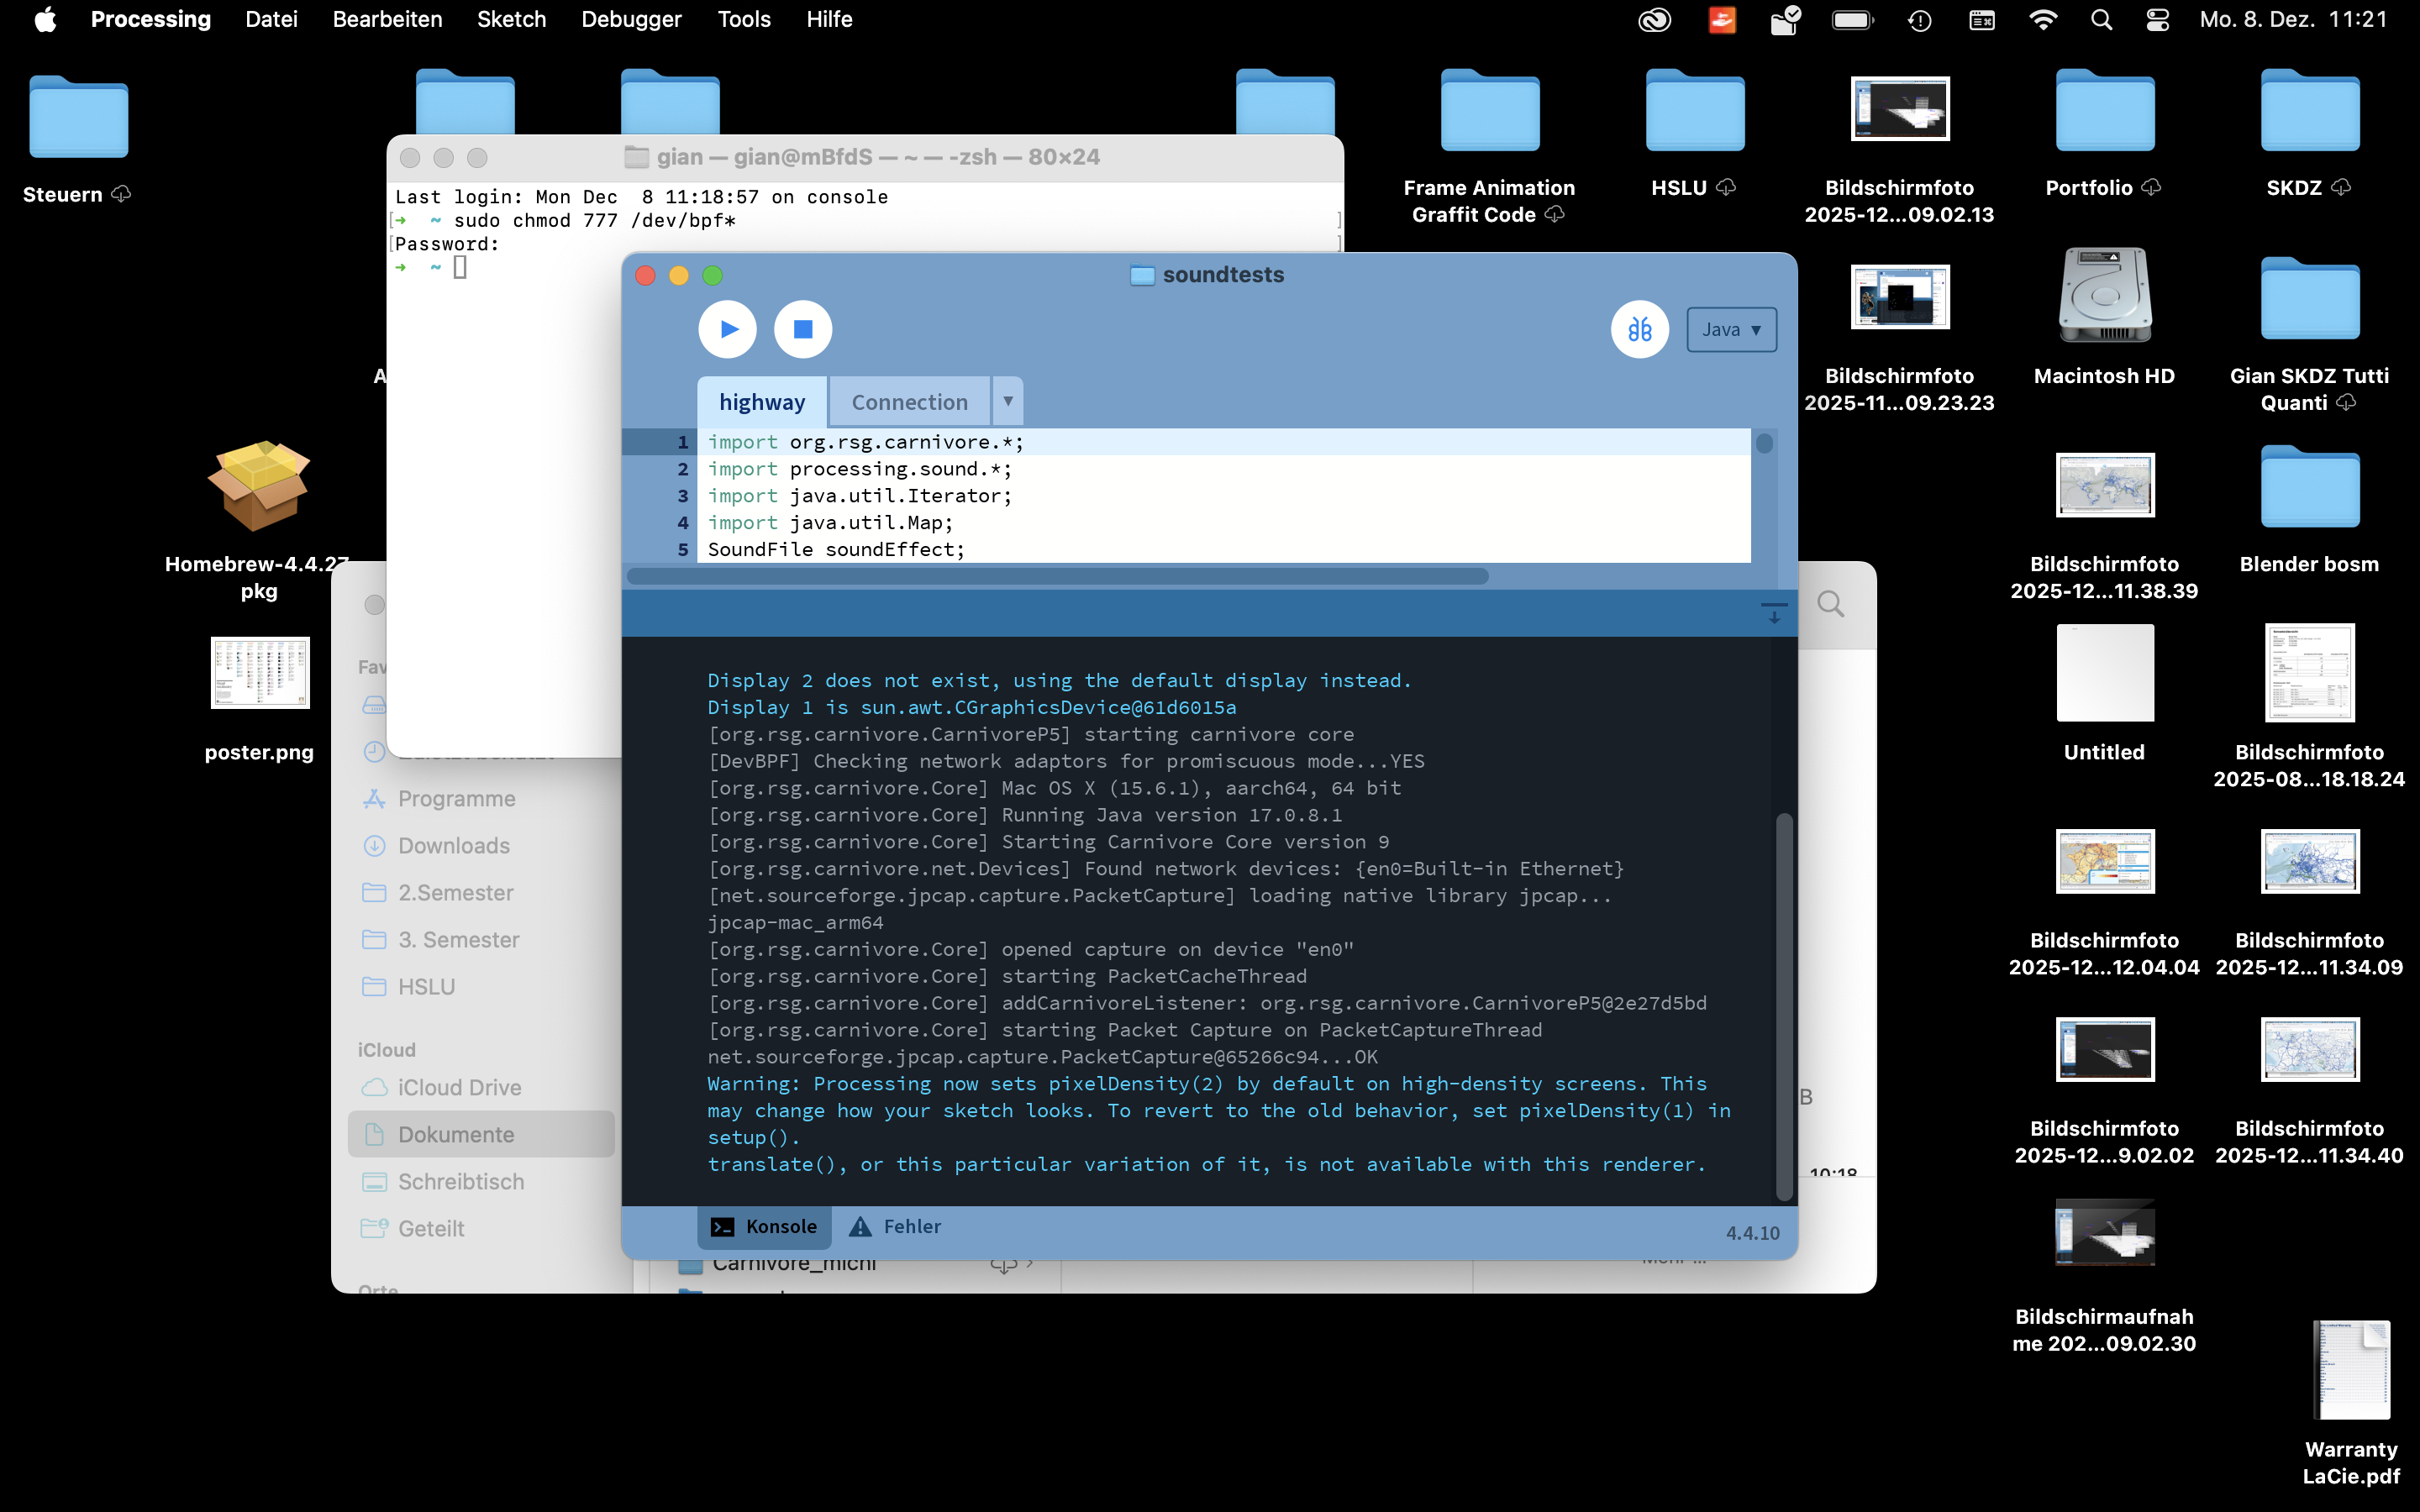The height and width of the screenshot is (1512, 2420).
Task: Open the Debugger menu
Action: (x=631, y=19)
